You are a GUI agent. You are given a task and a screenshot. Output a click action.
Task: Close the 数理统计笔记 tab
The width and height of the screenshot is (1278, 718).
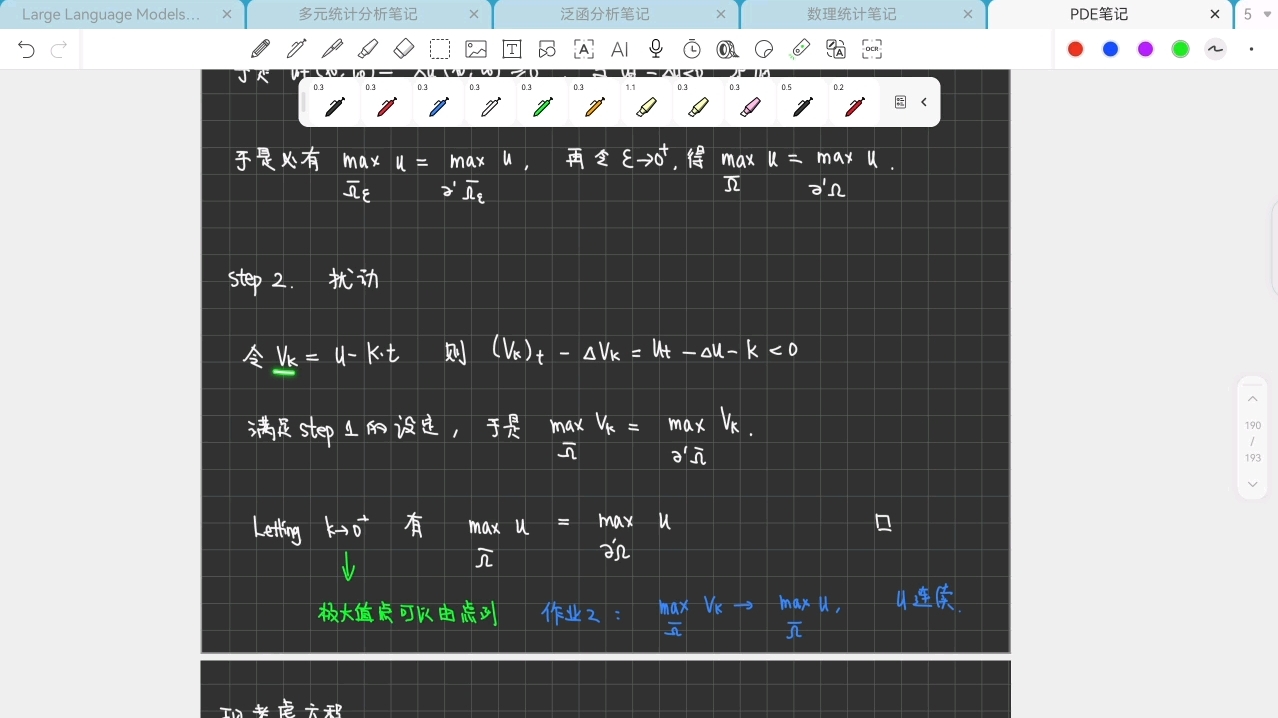[968, 14]
